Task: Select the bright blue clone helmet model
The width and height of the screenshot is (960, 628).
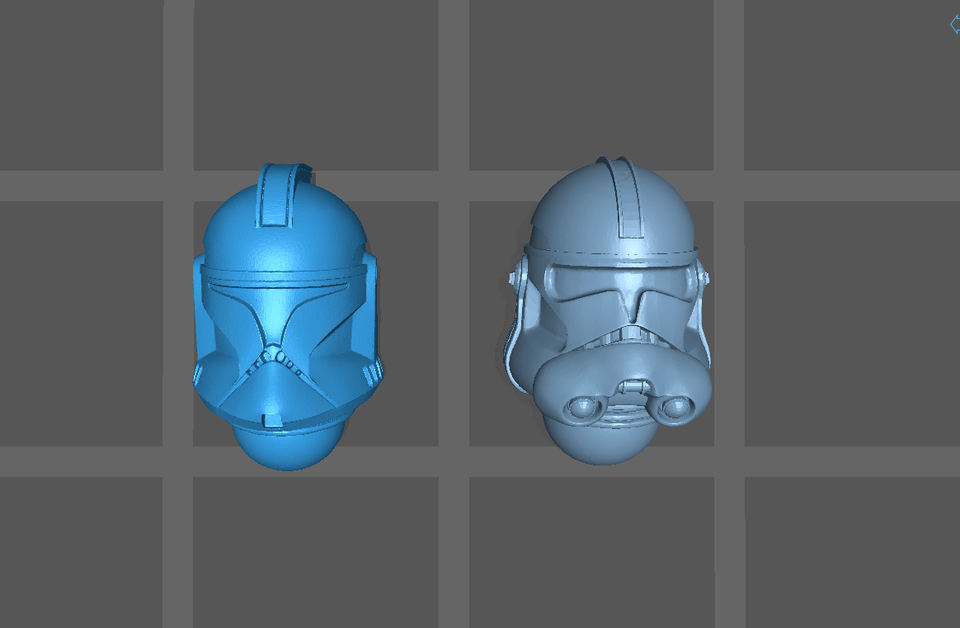Action: pos(287,316)
